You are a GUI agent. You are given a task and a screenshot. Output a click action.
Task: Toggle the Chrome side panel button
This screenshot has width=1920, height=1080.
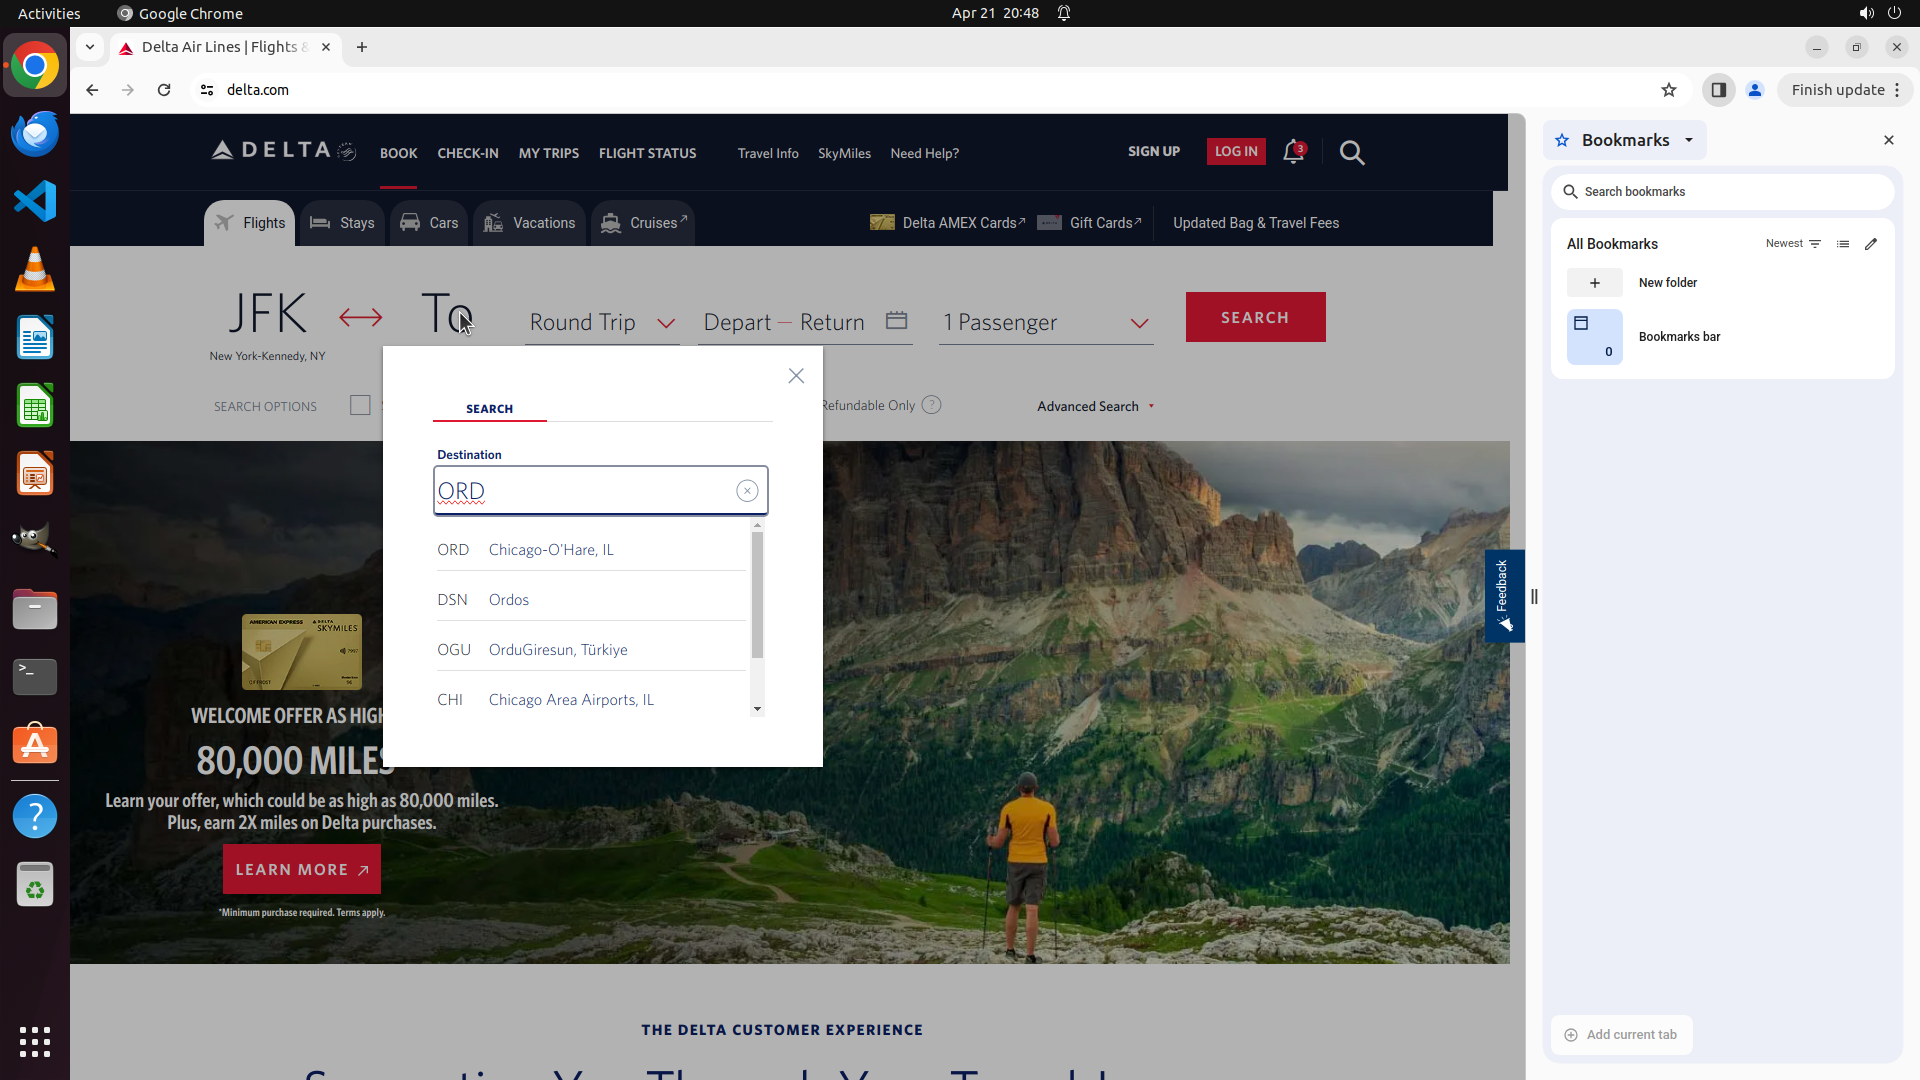[1718, 90]
